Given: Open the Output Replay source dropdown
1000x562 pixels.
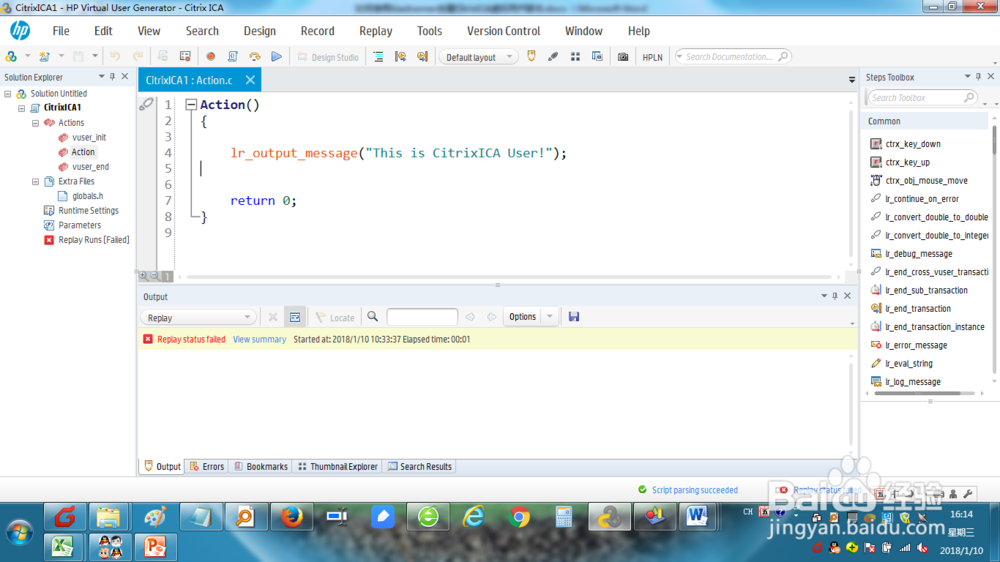Looking at the screenshot, I should (198, 318).
